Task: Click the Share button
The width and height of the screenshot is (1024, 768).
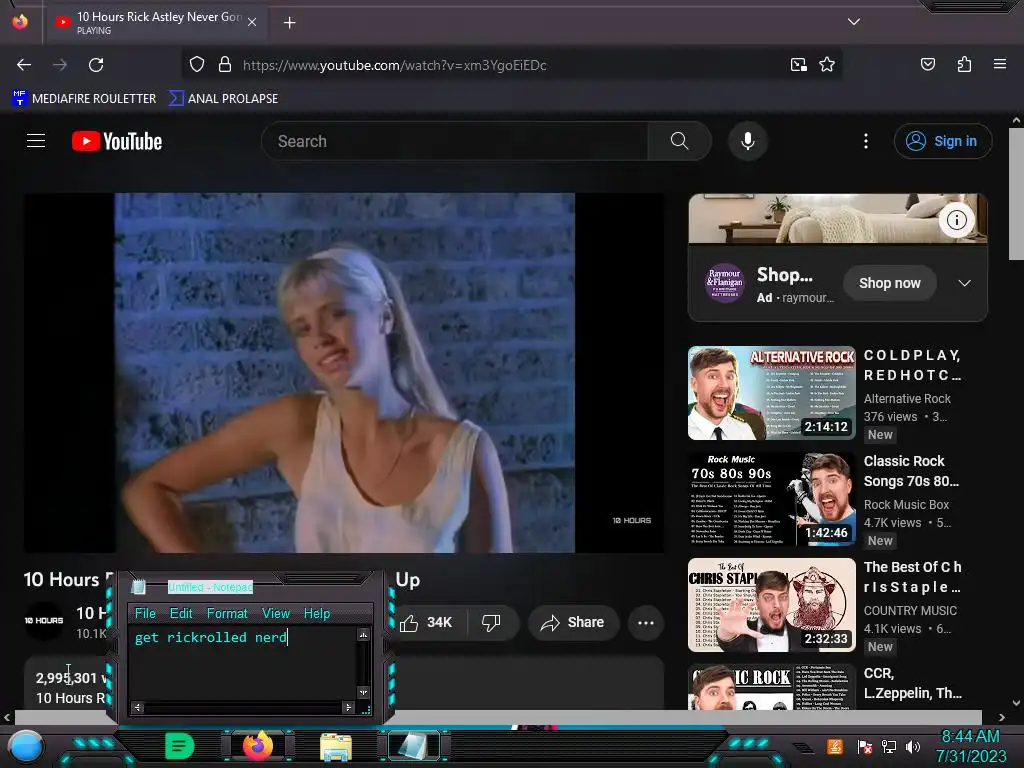Action: 572,622
